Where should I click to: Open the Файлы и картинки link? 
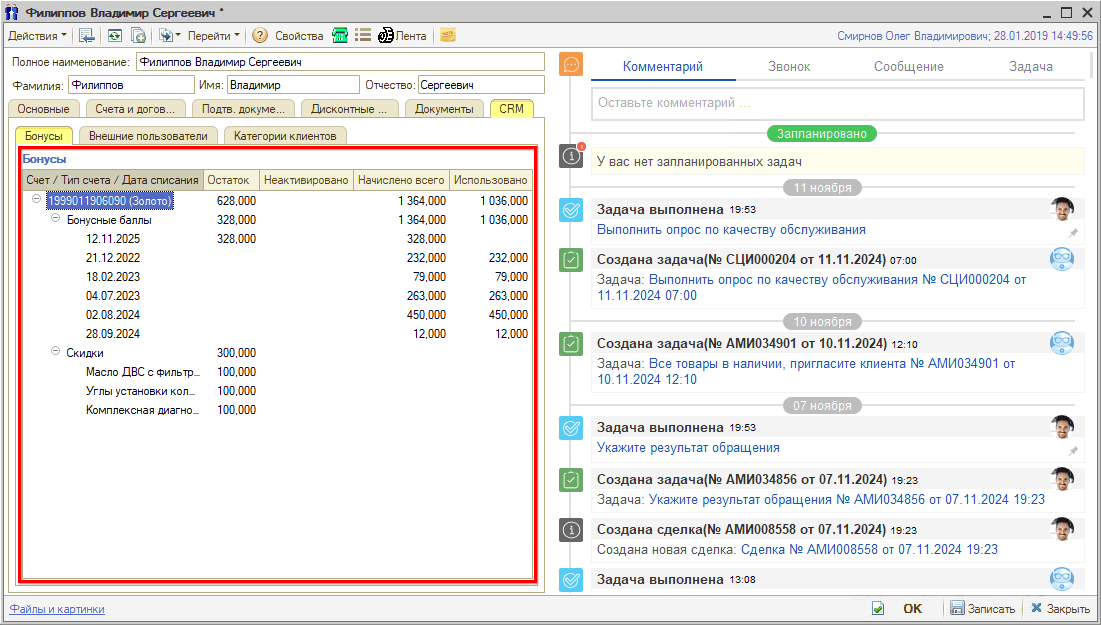[x=57, y=609]
